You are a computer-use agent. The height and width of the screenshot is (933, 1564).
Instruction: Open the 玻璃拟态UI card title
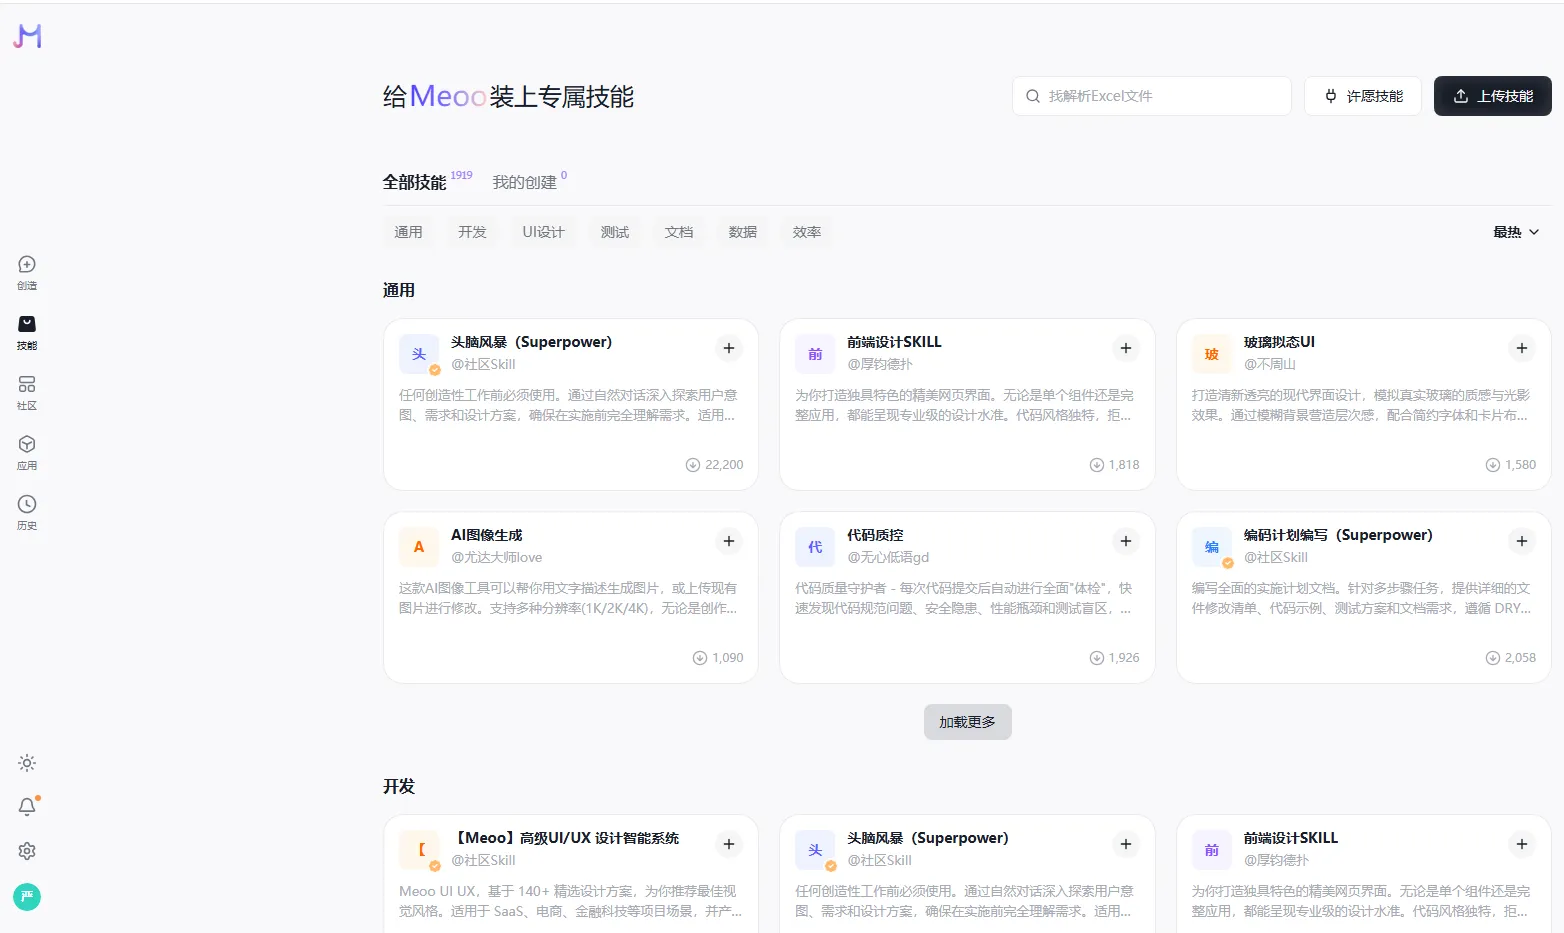[1279, 342]
